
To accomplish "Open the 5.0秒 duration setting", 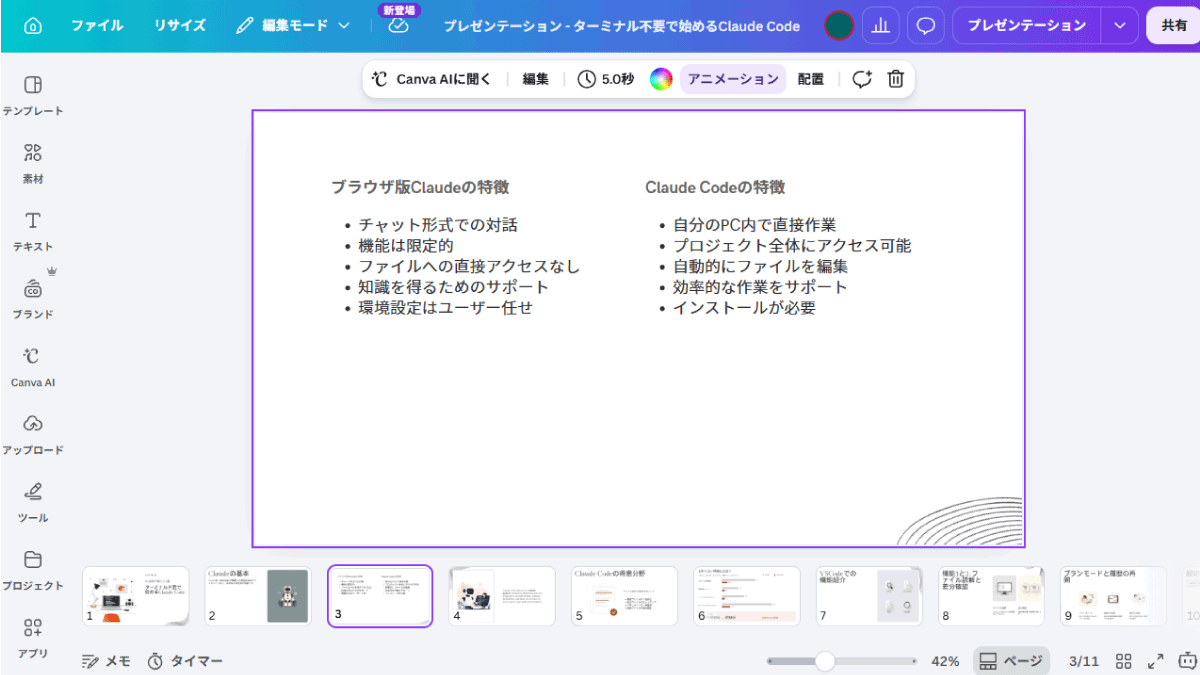I will point(606,79).
